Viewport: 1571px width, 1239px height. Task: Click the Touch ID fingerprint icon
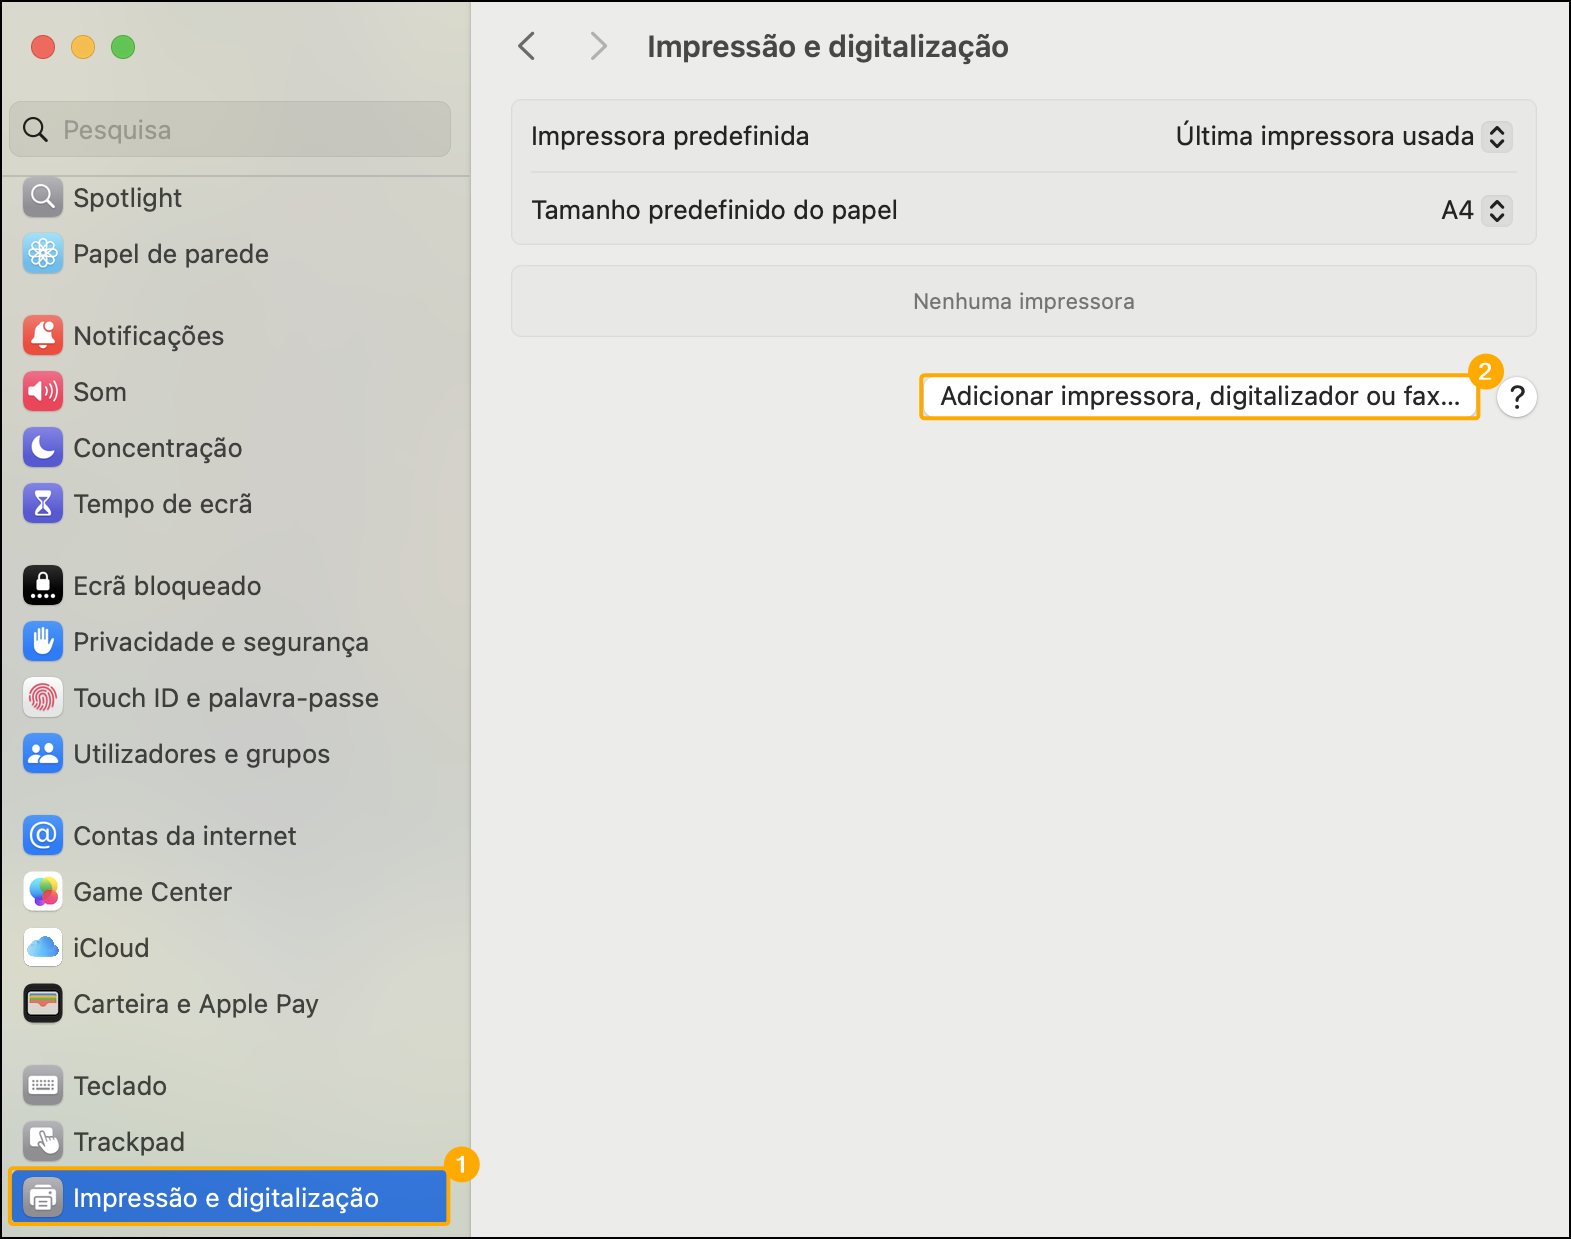tap(43, 698)
